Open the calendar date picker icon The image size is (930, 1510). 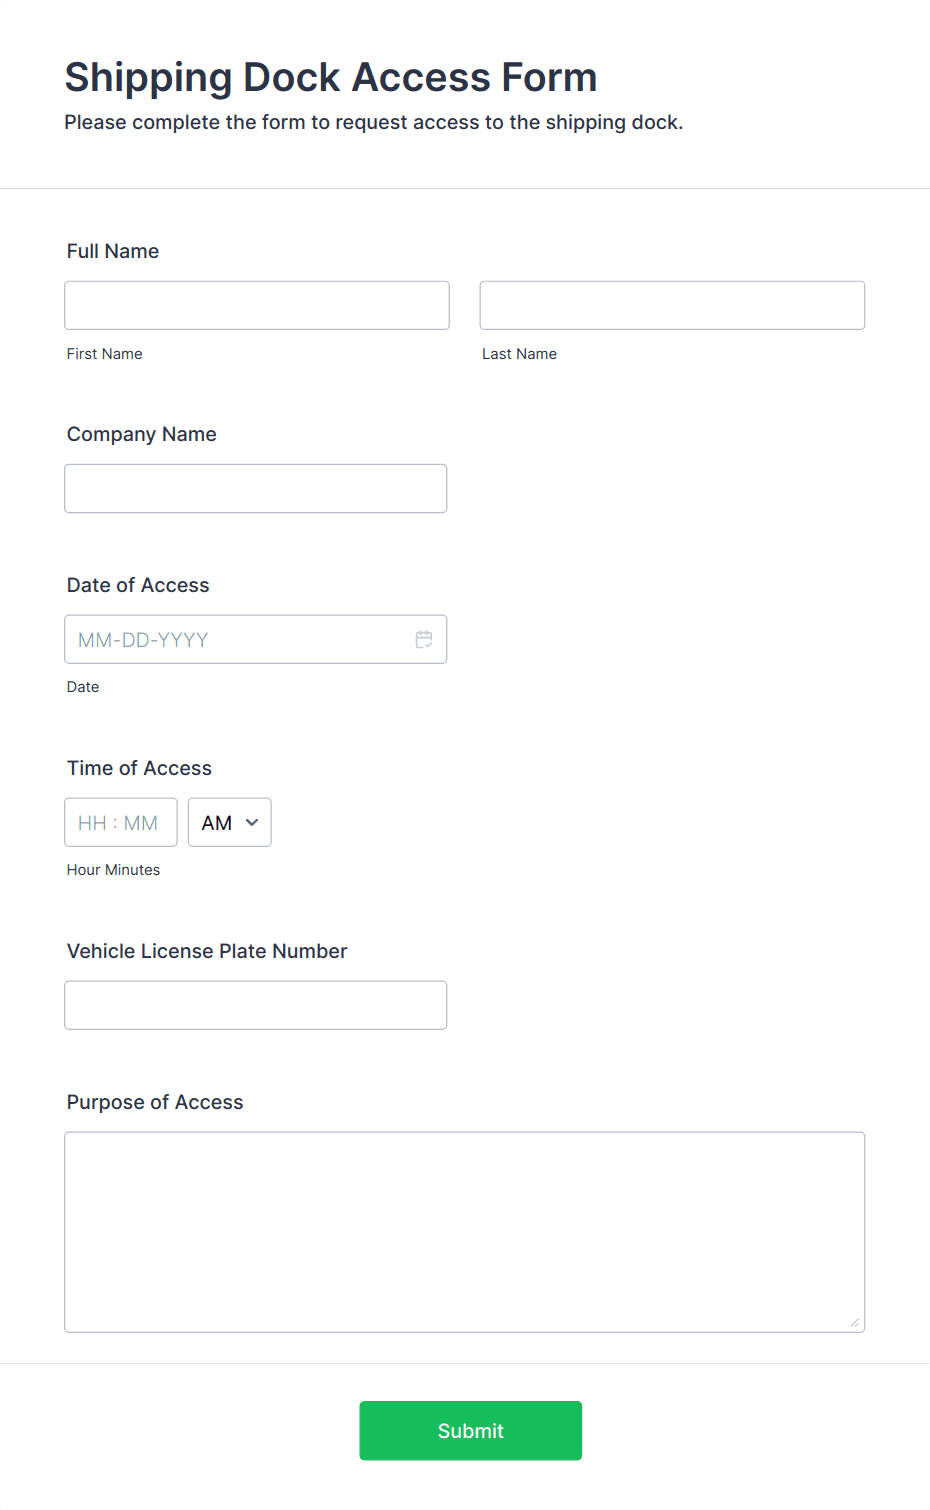click(424, 639)
